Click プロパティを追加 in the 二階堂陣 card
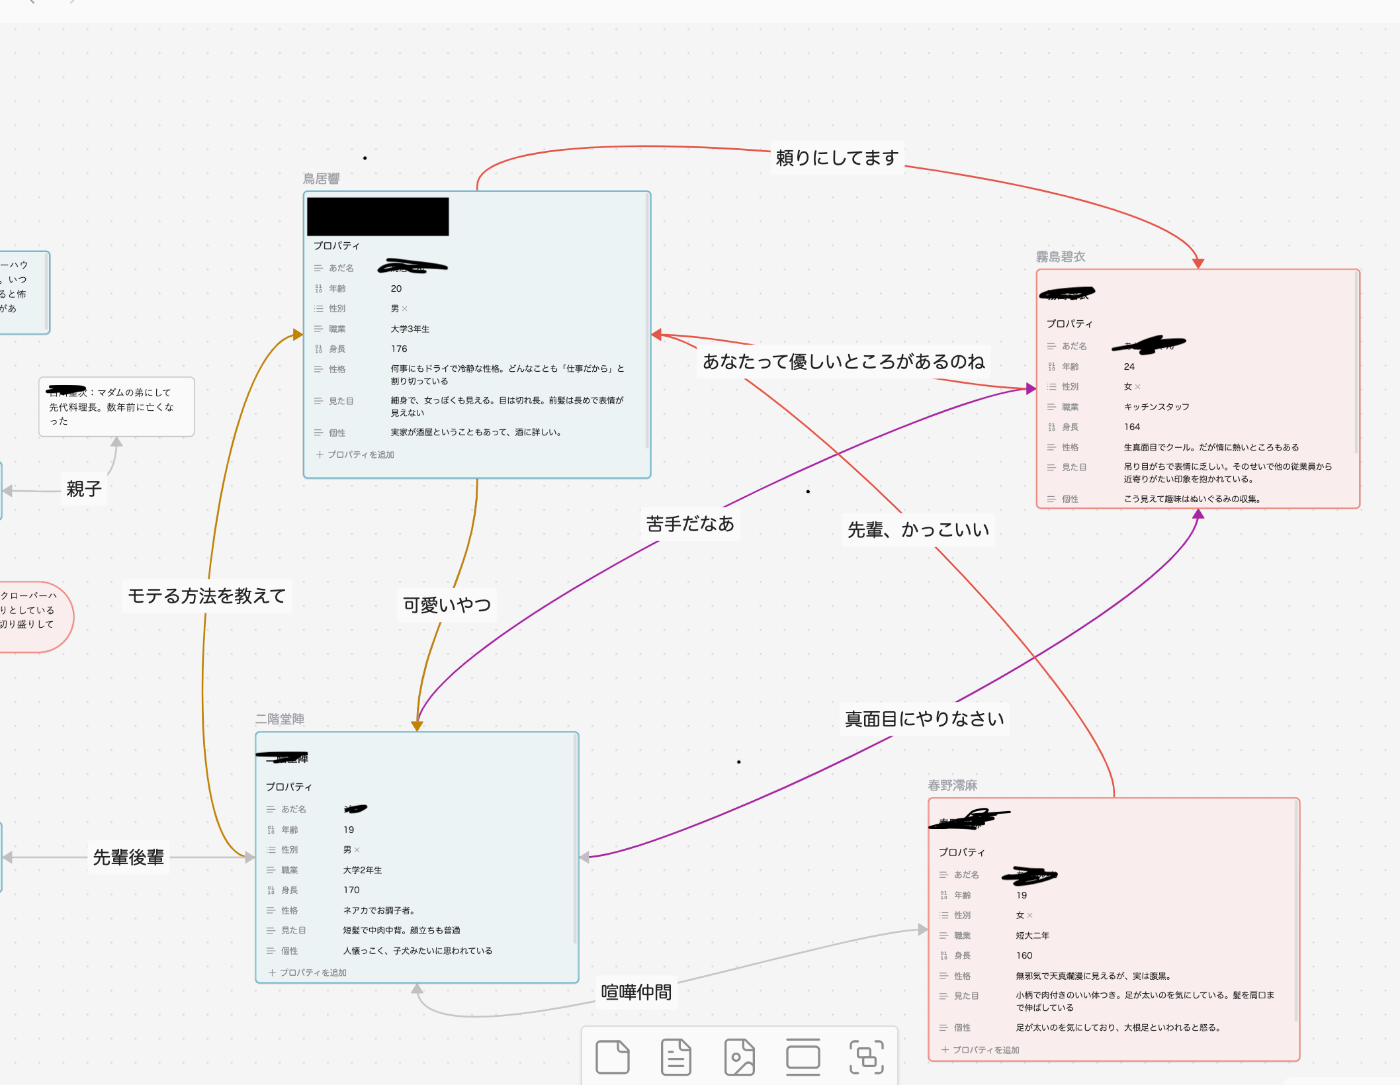 (x=307, y=973)
